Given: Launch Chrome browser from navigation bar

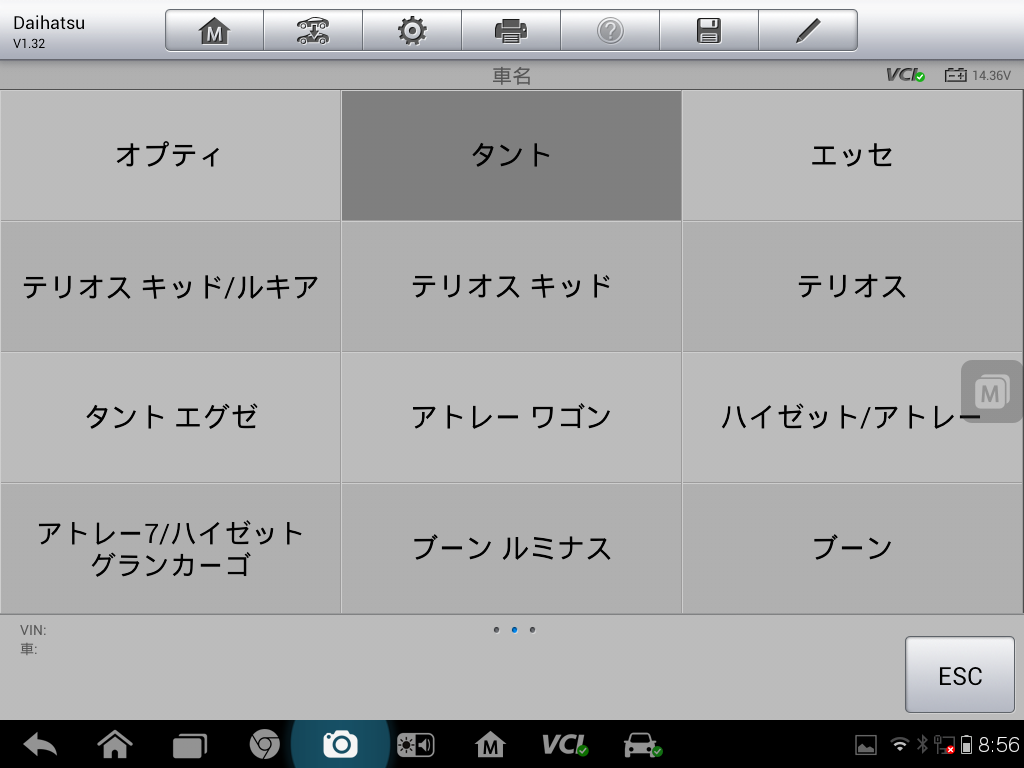Looking at the screenshot, I should [x=264, y=744].
